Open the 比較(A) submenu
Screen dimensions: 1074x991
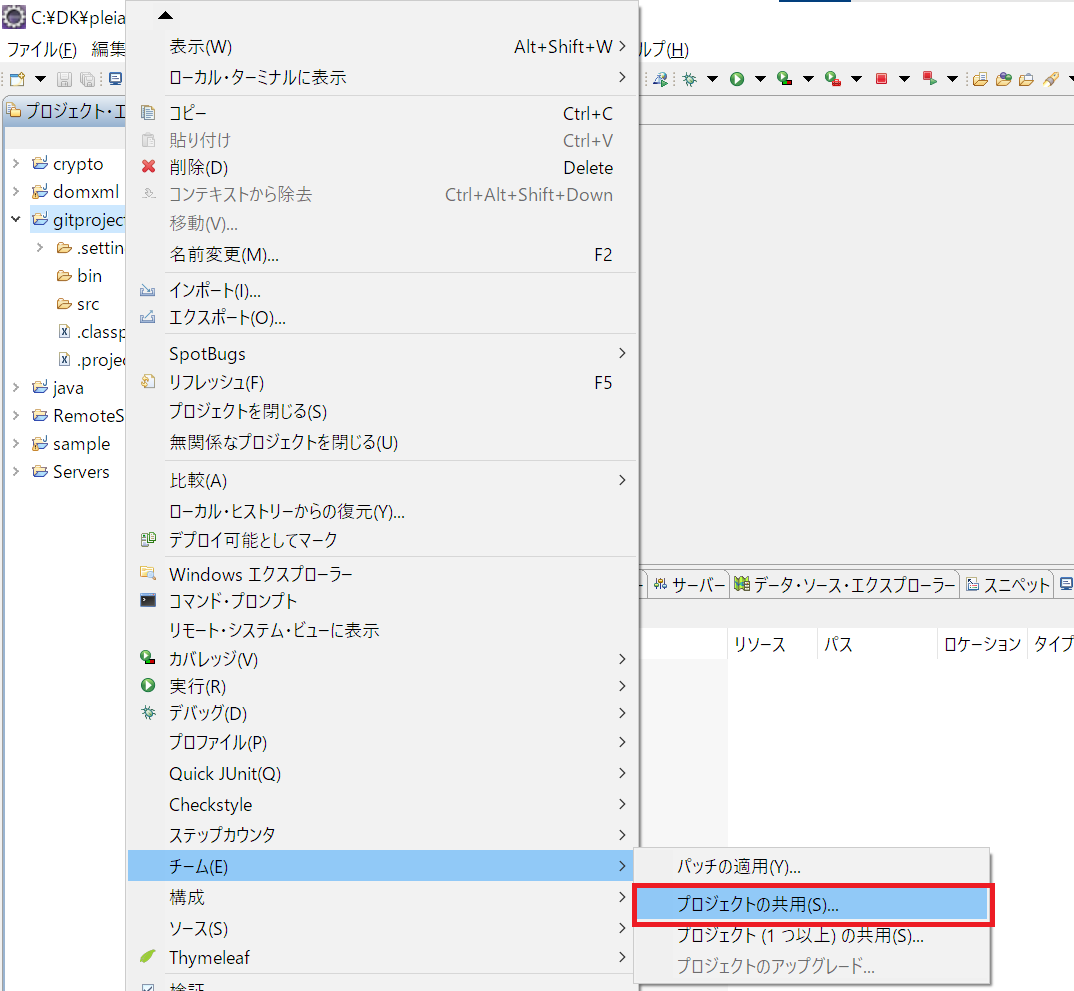pyautogui.click(x=383, y=480)
